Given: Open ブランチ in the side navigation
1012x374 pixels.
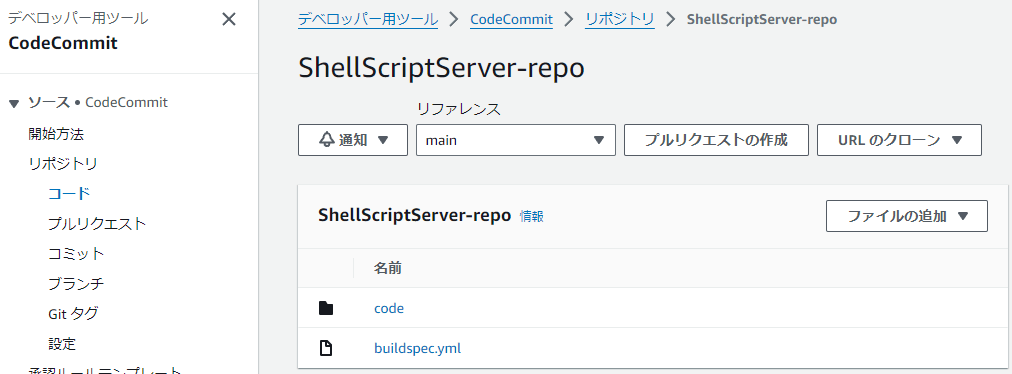Looking at the screenshot, I should 76,284.
